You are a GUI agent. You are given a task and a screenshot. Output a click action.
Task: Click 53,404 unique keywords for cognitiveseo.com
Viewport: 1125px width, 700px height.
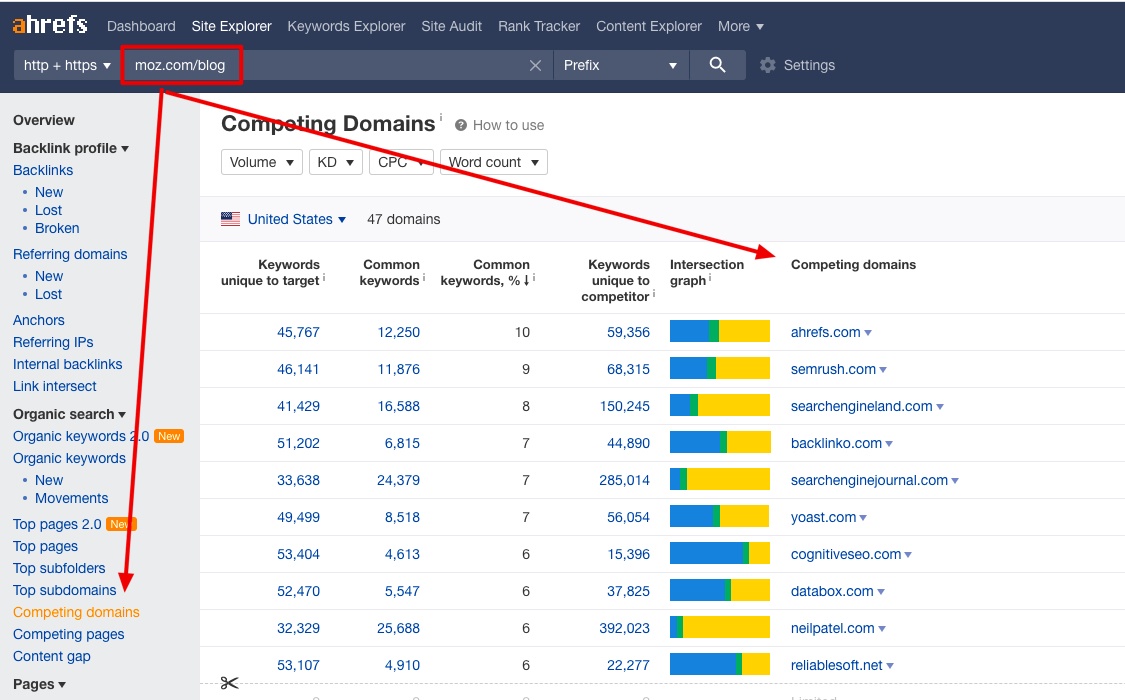click(298, 555)
